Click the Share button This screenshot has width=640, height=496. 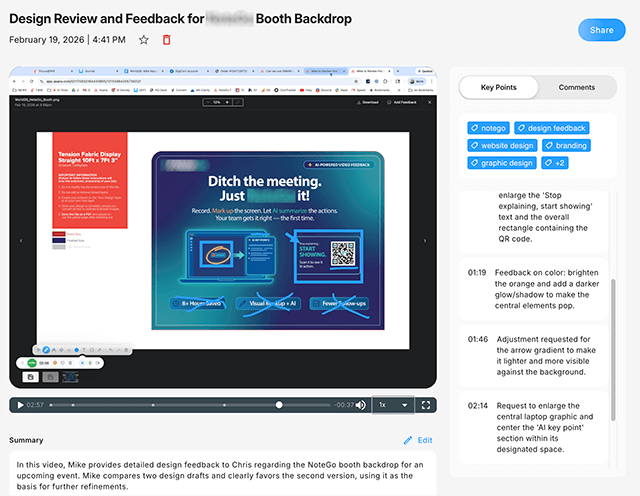click(x=601, y=30)
